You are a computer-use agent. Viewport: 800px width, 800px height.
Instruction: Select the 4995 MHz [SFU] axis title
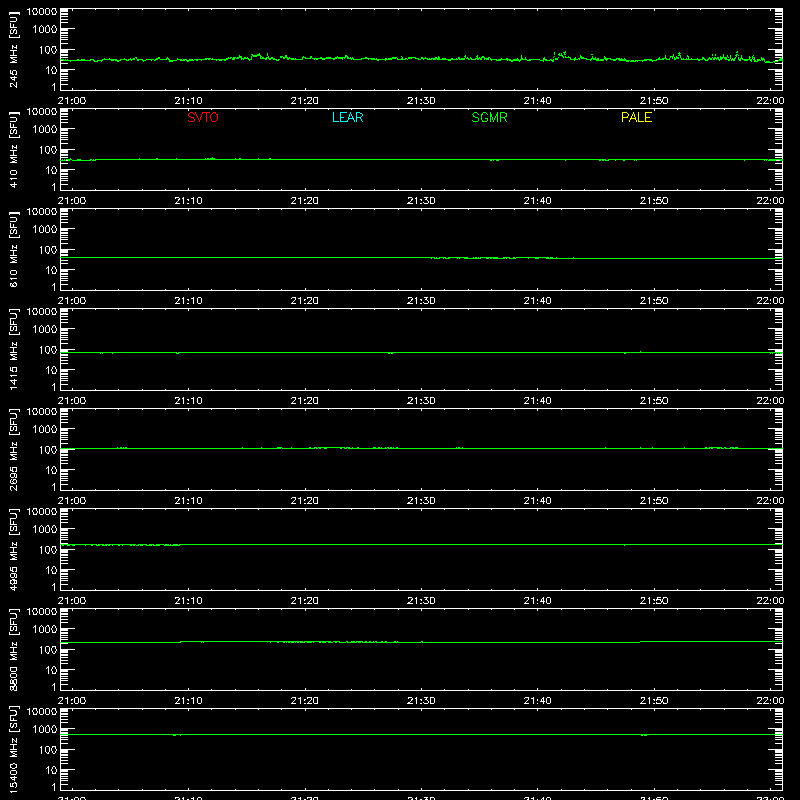point(13,549)
